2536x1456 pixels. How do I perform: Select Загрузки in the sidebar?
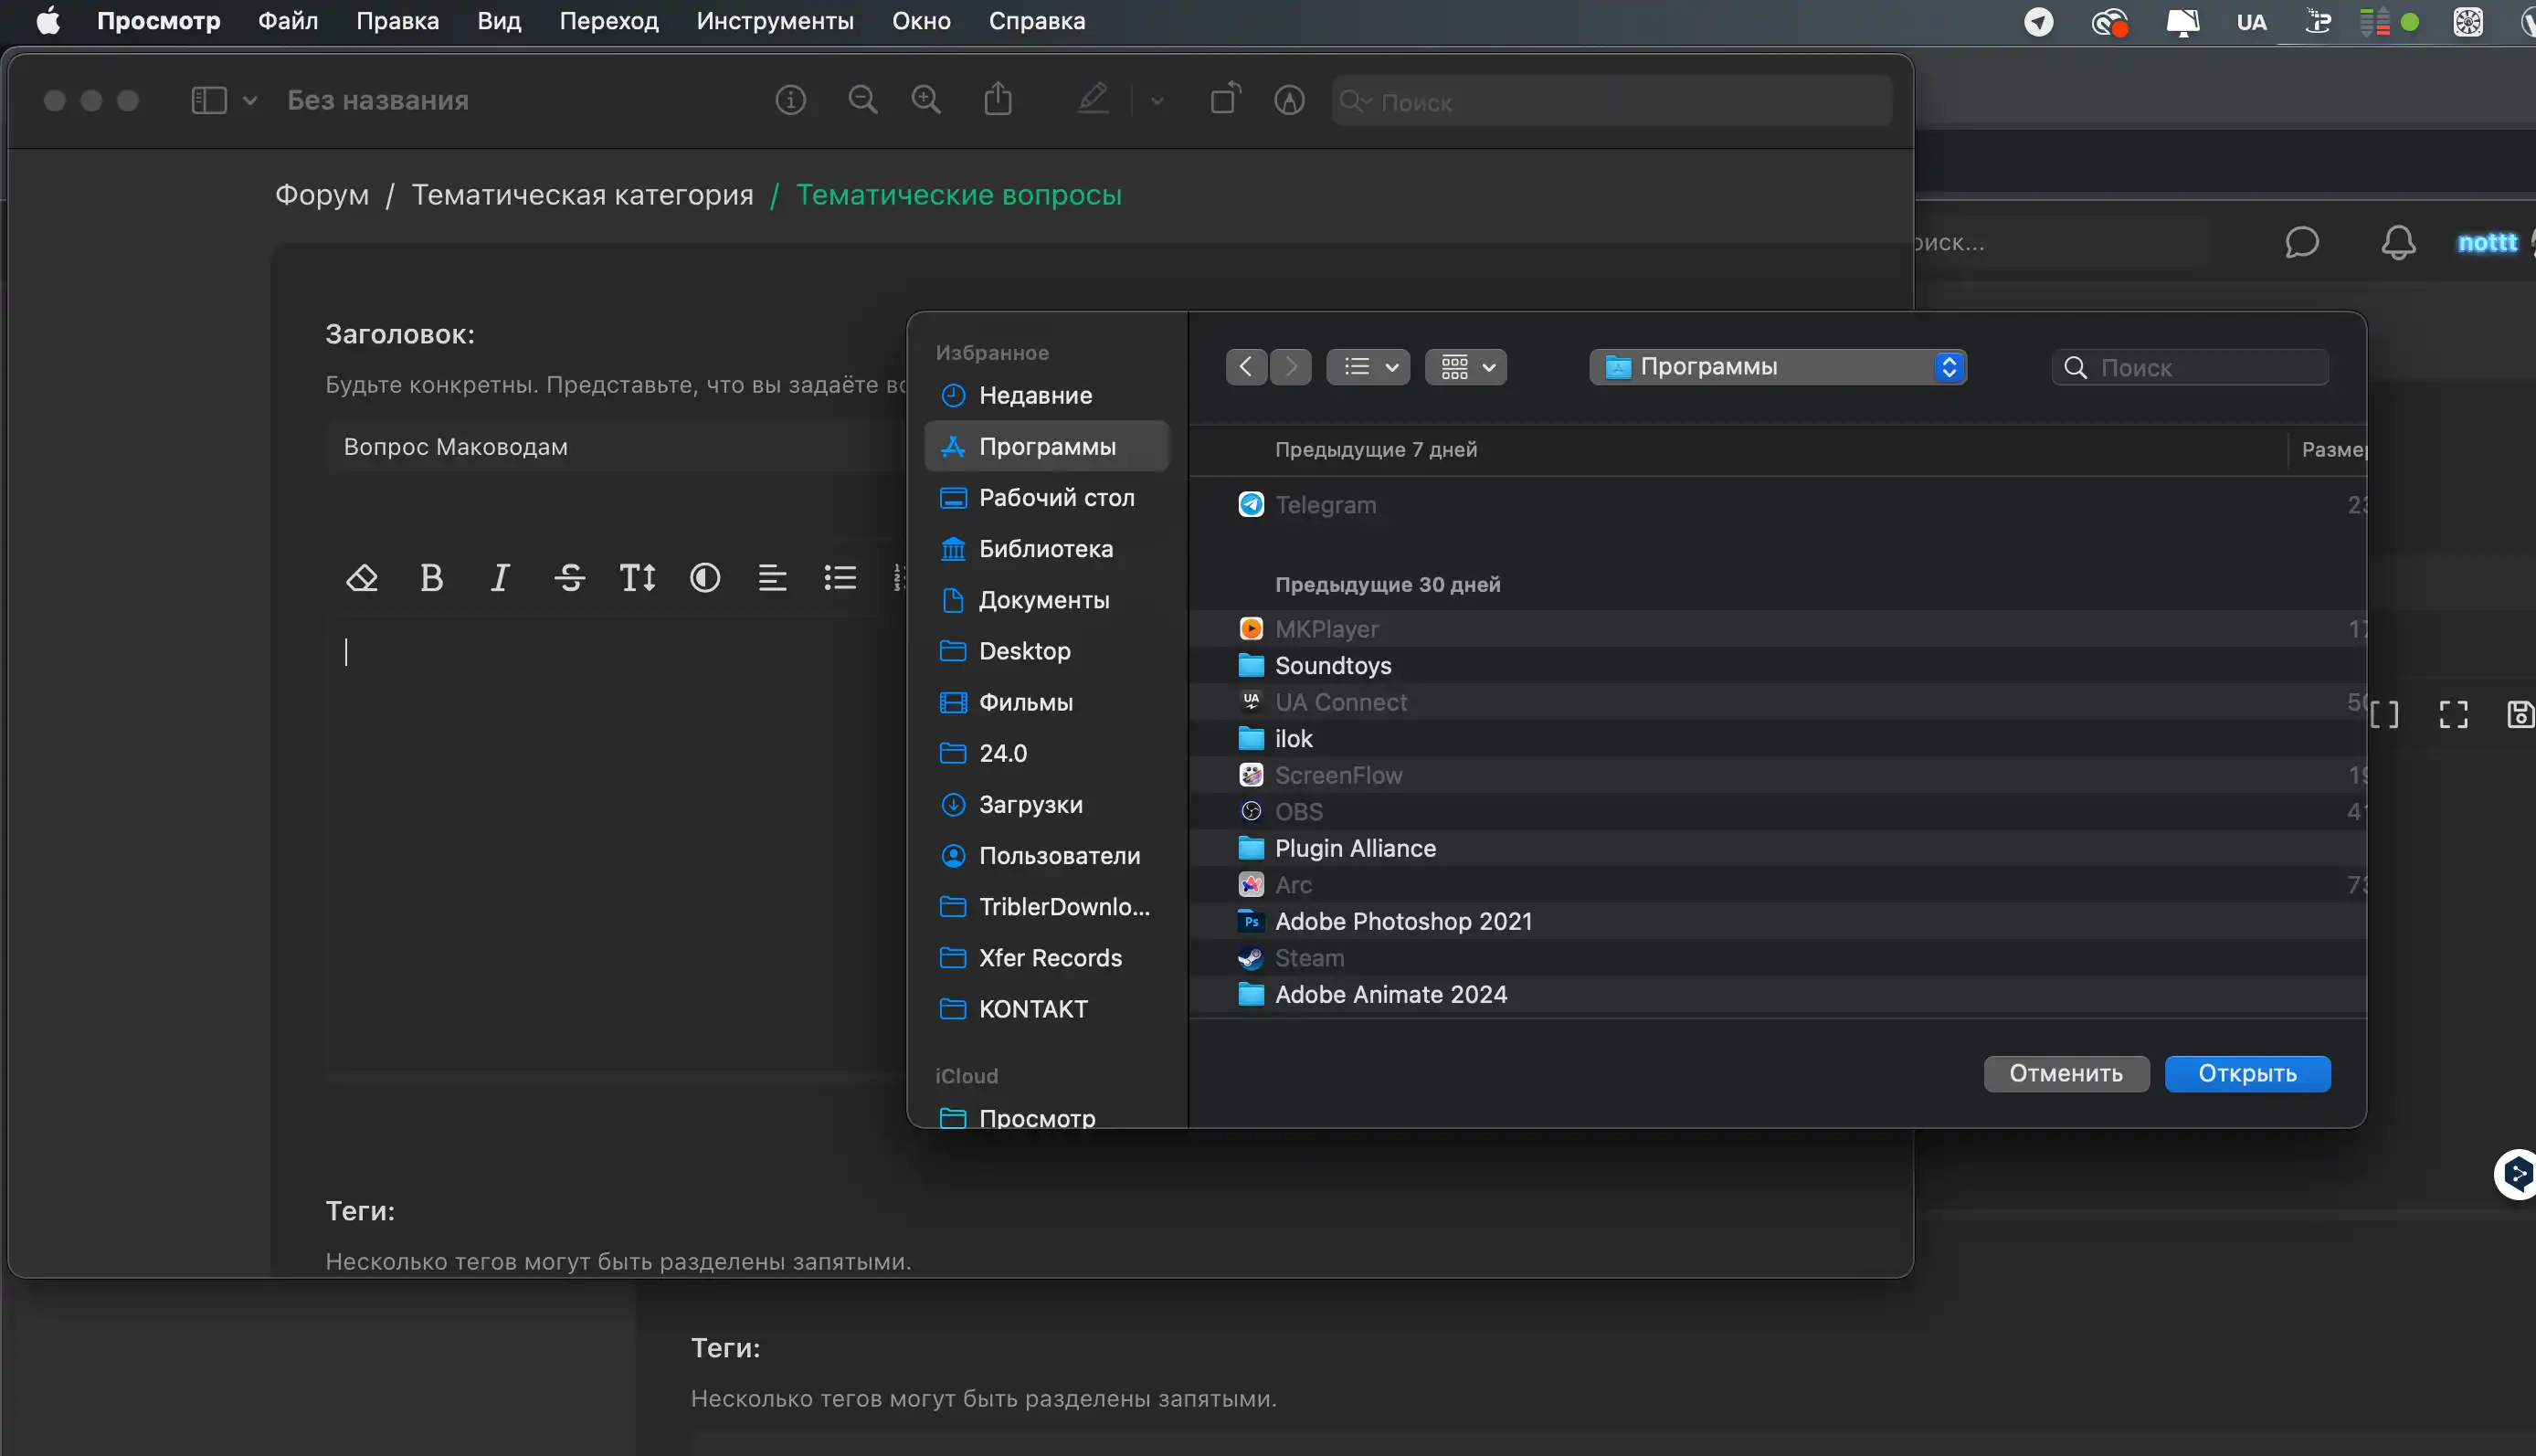tap(1047, 805)
